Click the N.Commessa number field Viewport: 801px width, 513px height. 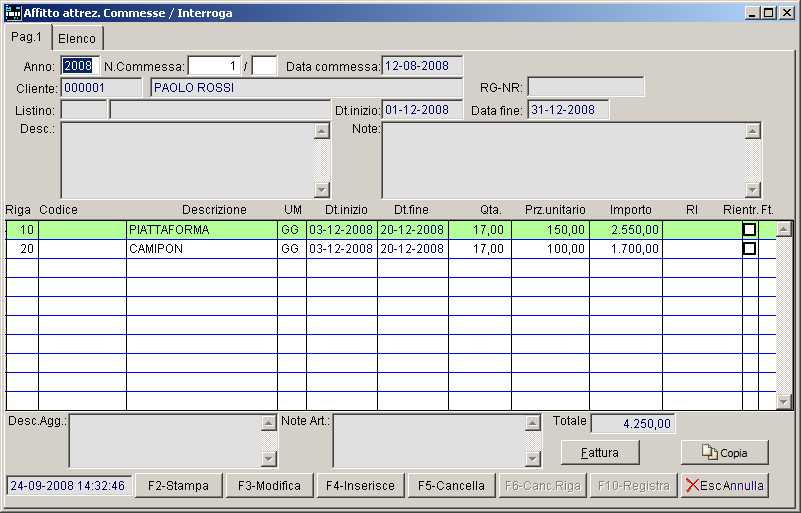215,66
